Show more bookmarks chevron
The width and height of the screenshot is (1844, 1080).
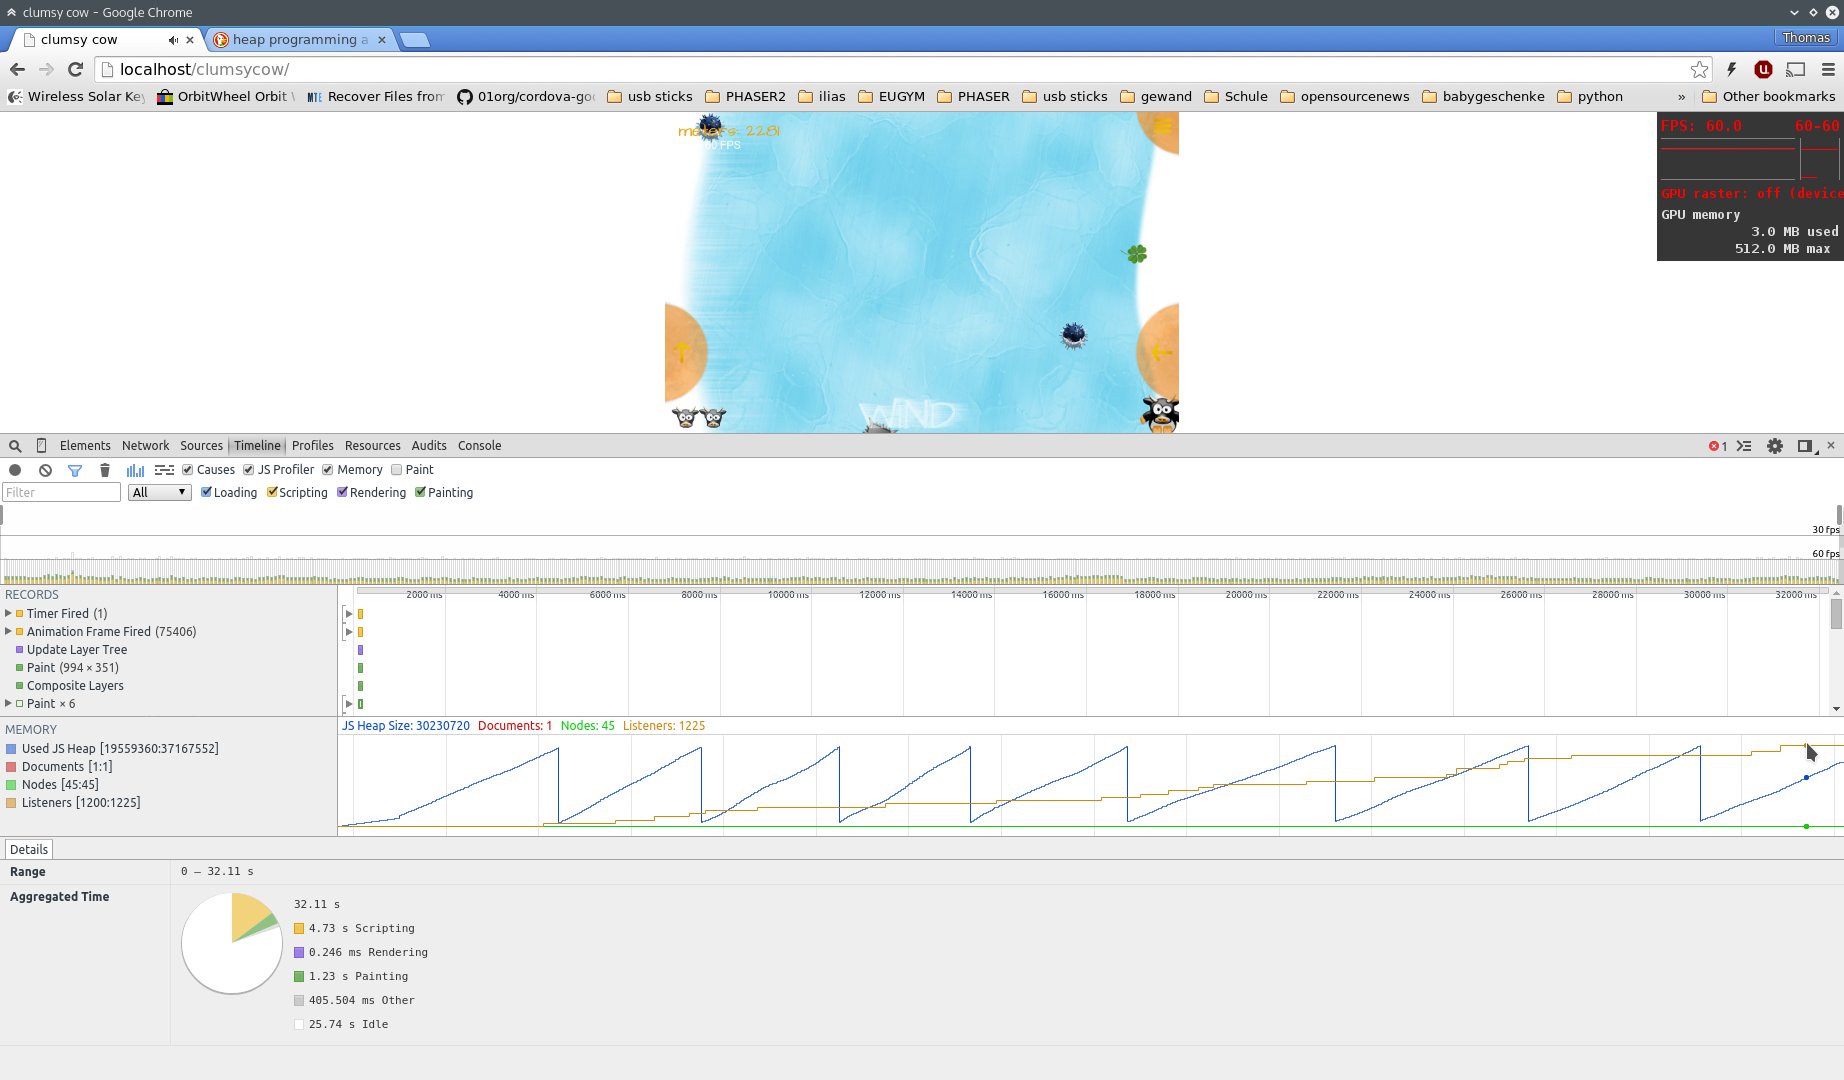click(1681, 97)
